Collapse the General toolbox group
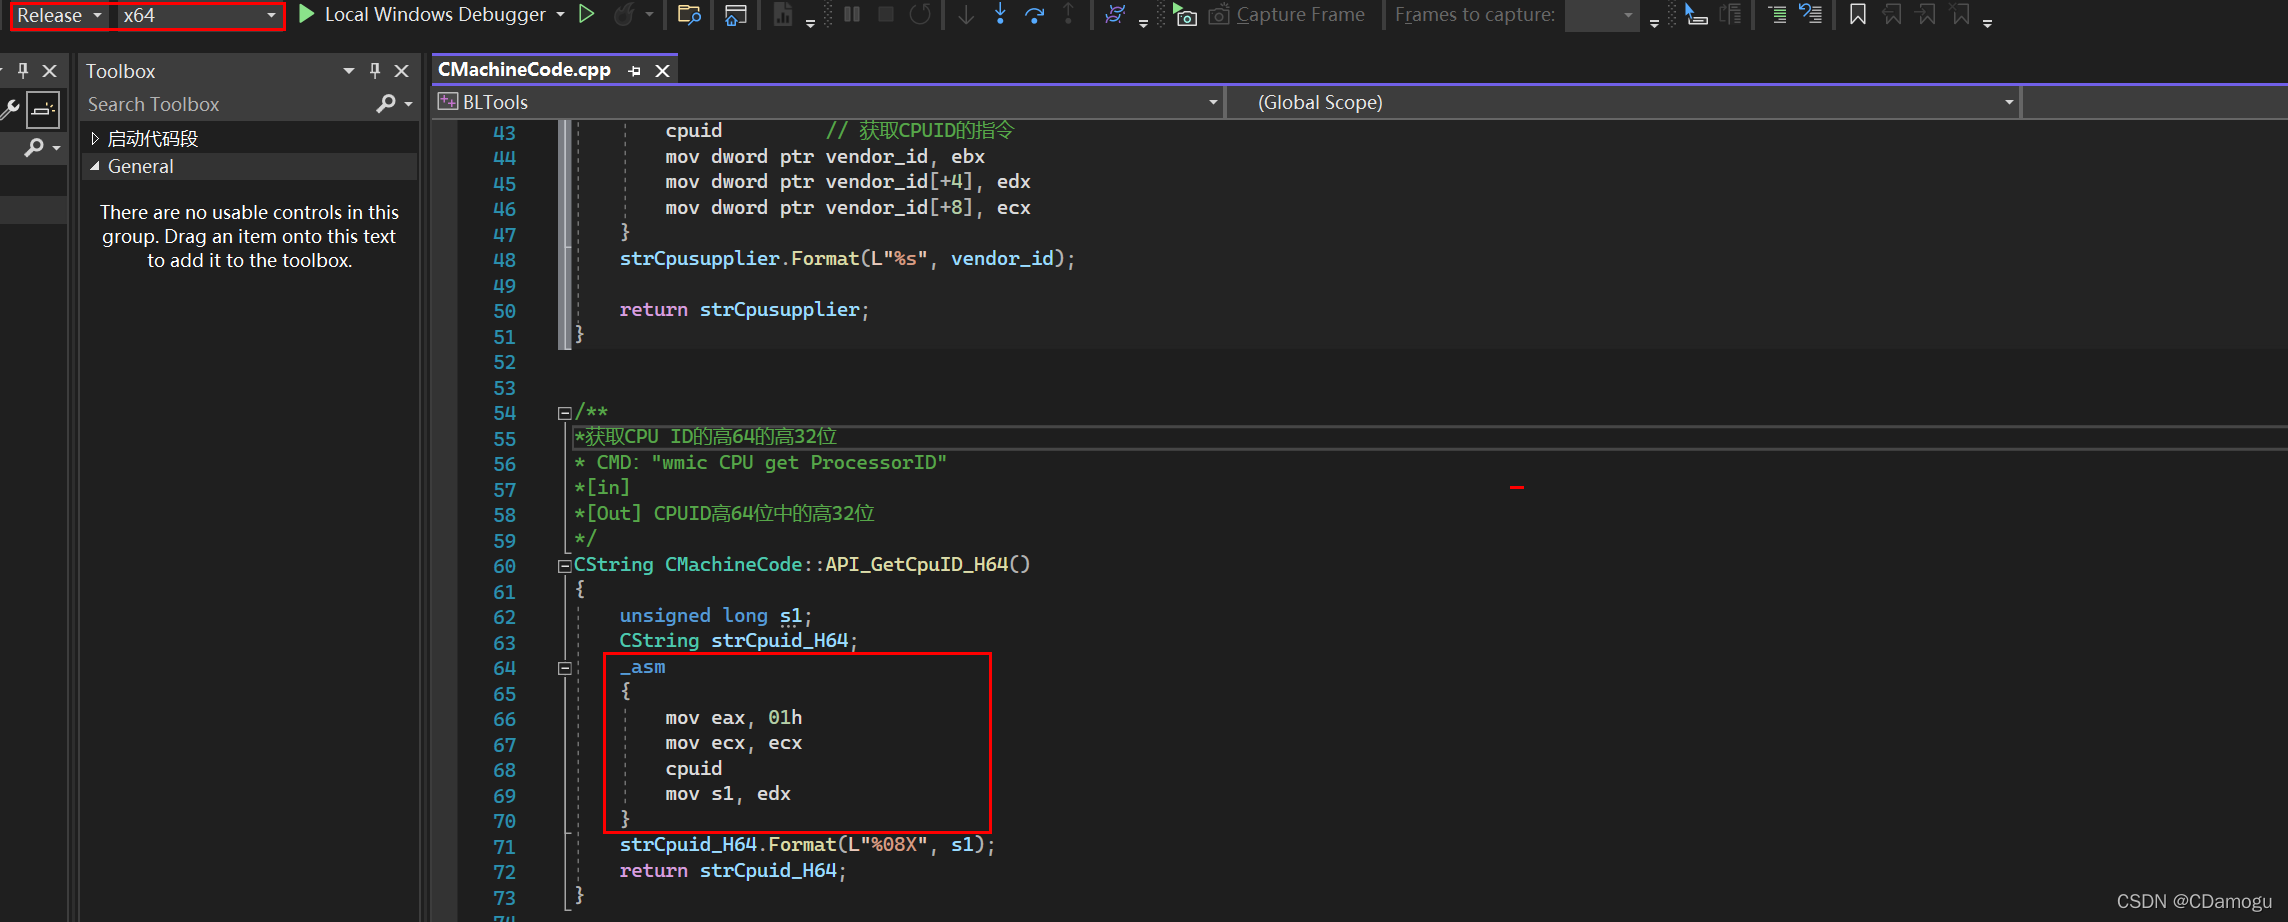Screen dimensions: 2288x922 pos(95,167)
